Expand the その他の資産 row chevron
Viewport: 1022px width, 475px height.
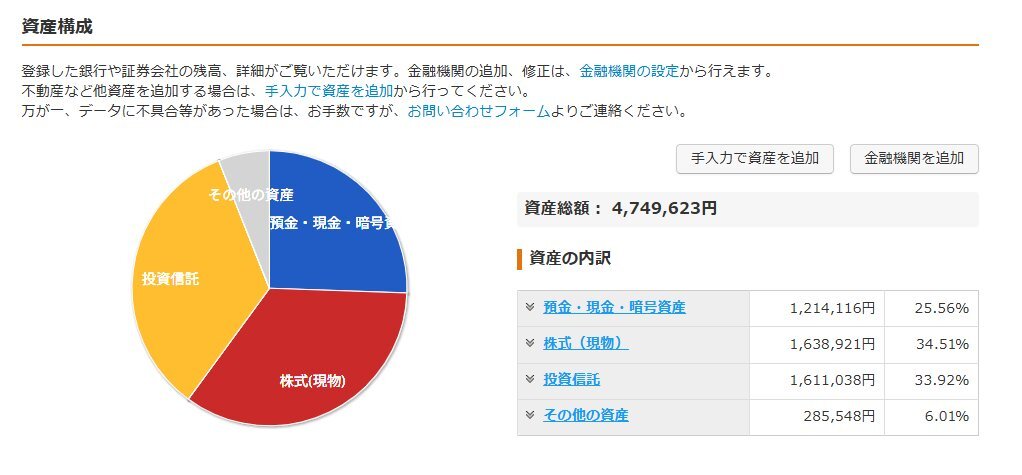pyautogui.click(x=530, y=415)
